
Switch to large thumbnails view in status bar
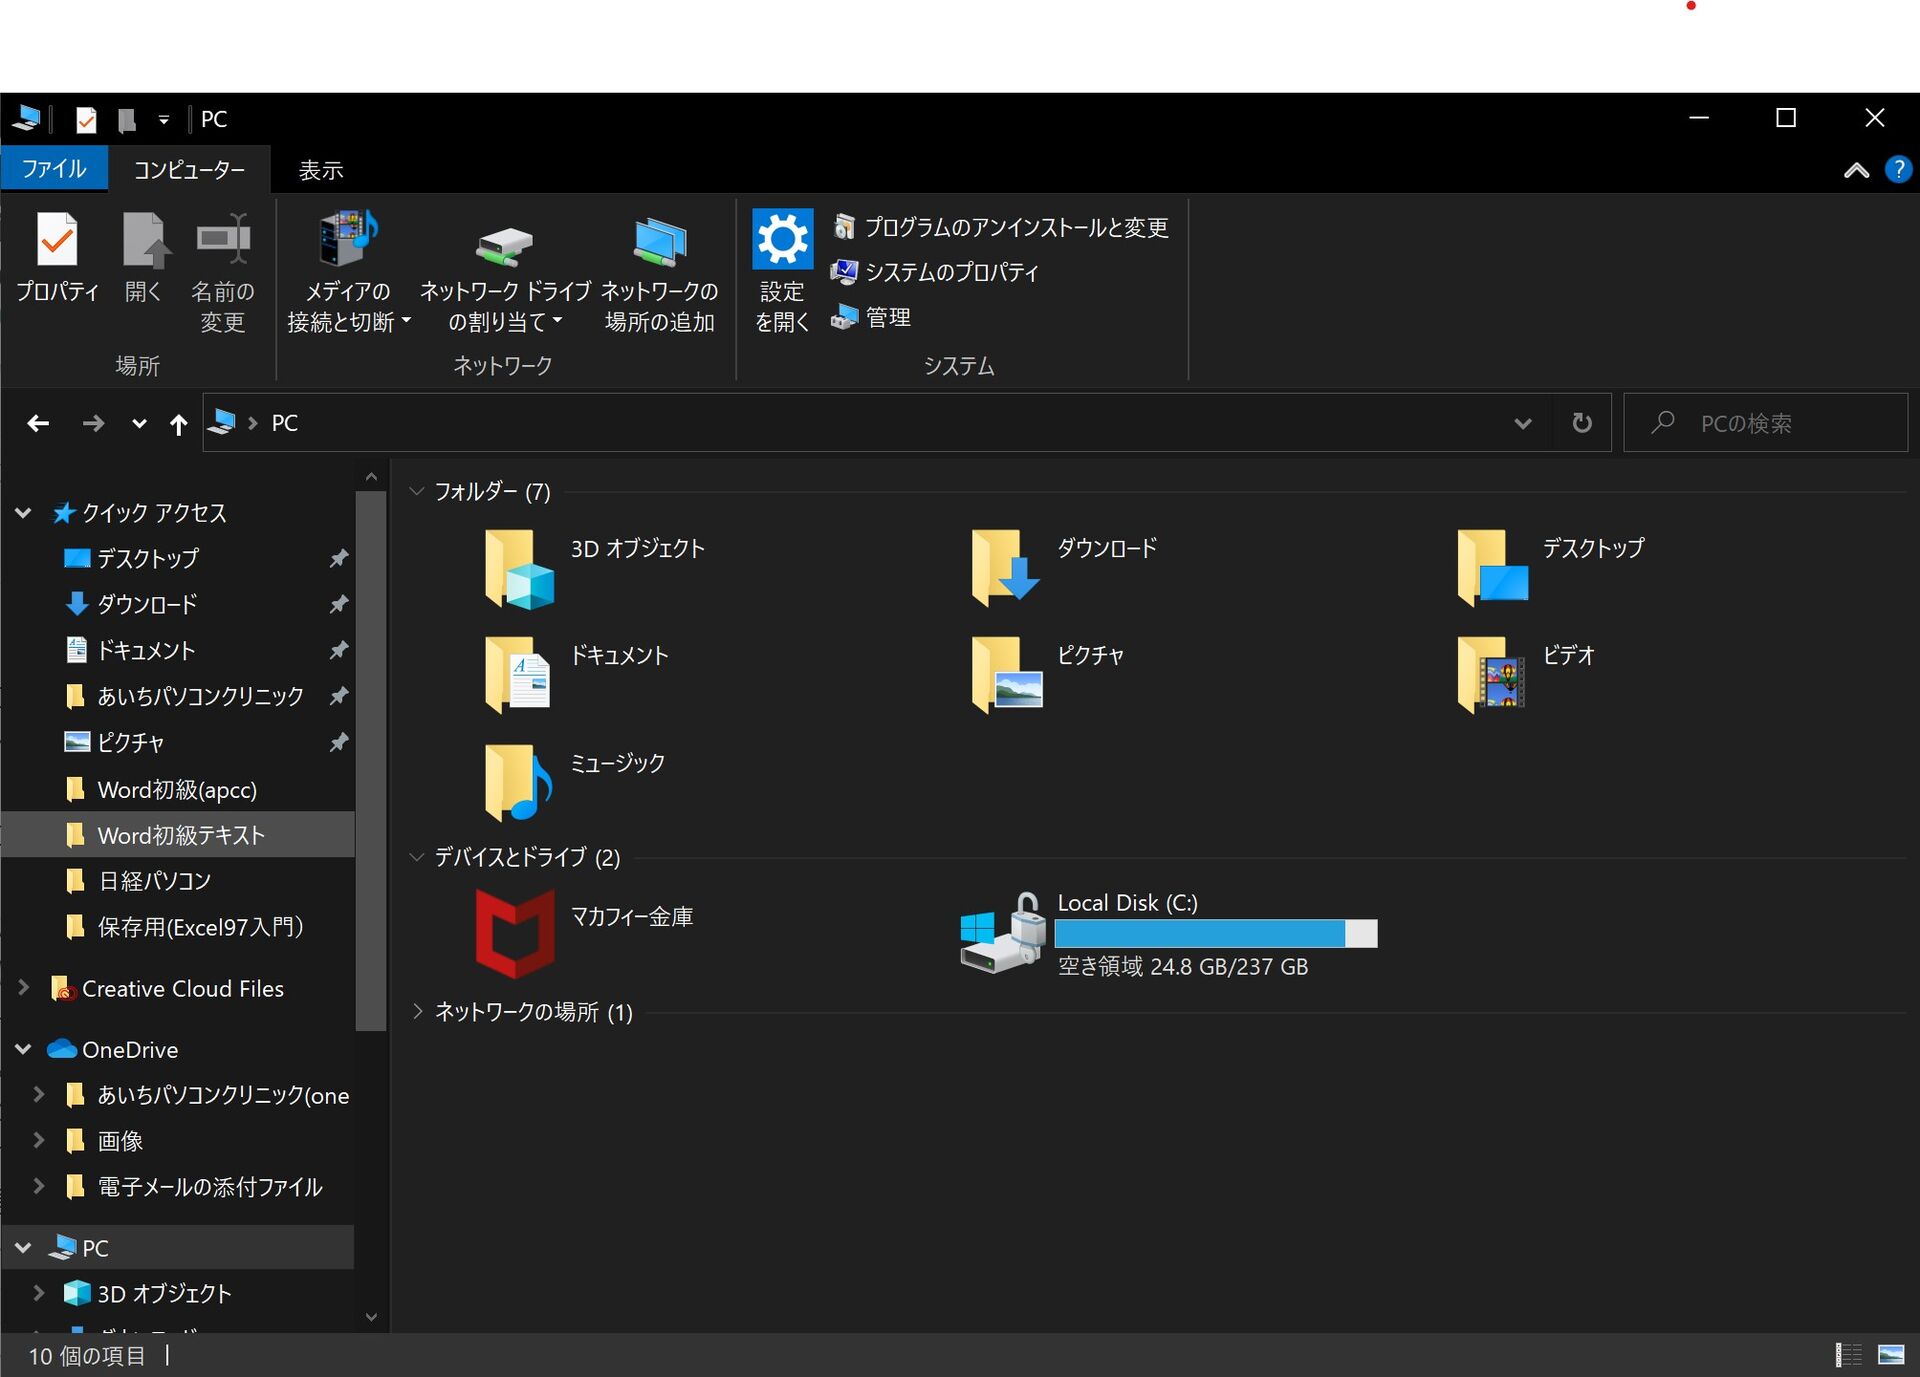[1890, 1355]
